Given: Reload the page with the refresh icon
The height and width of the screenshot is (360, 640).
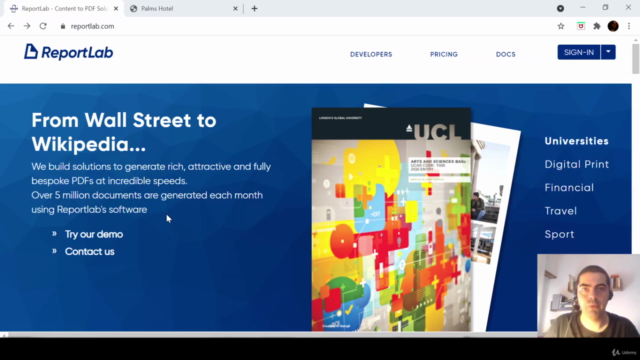Looking at the screenshot, I should tap(43, 26).
